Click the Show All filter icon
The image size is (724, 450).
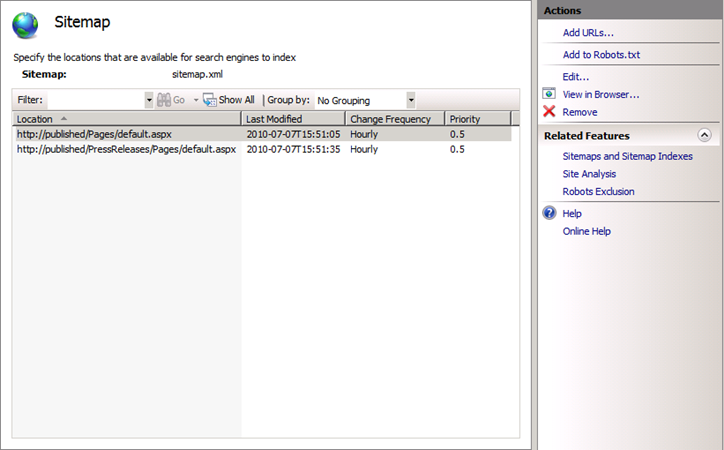click(x=210, y=100)
